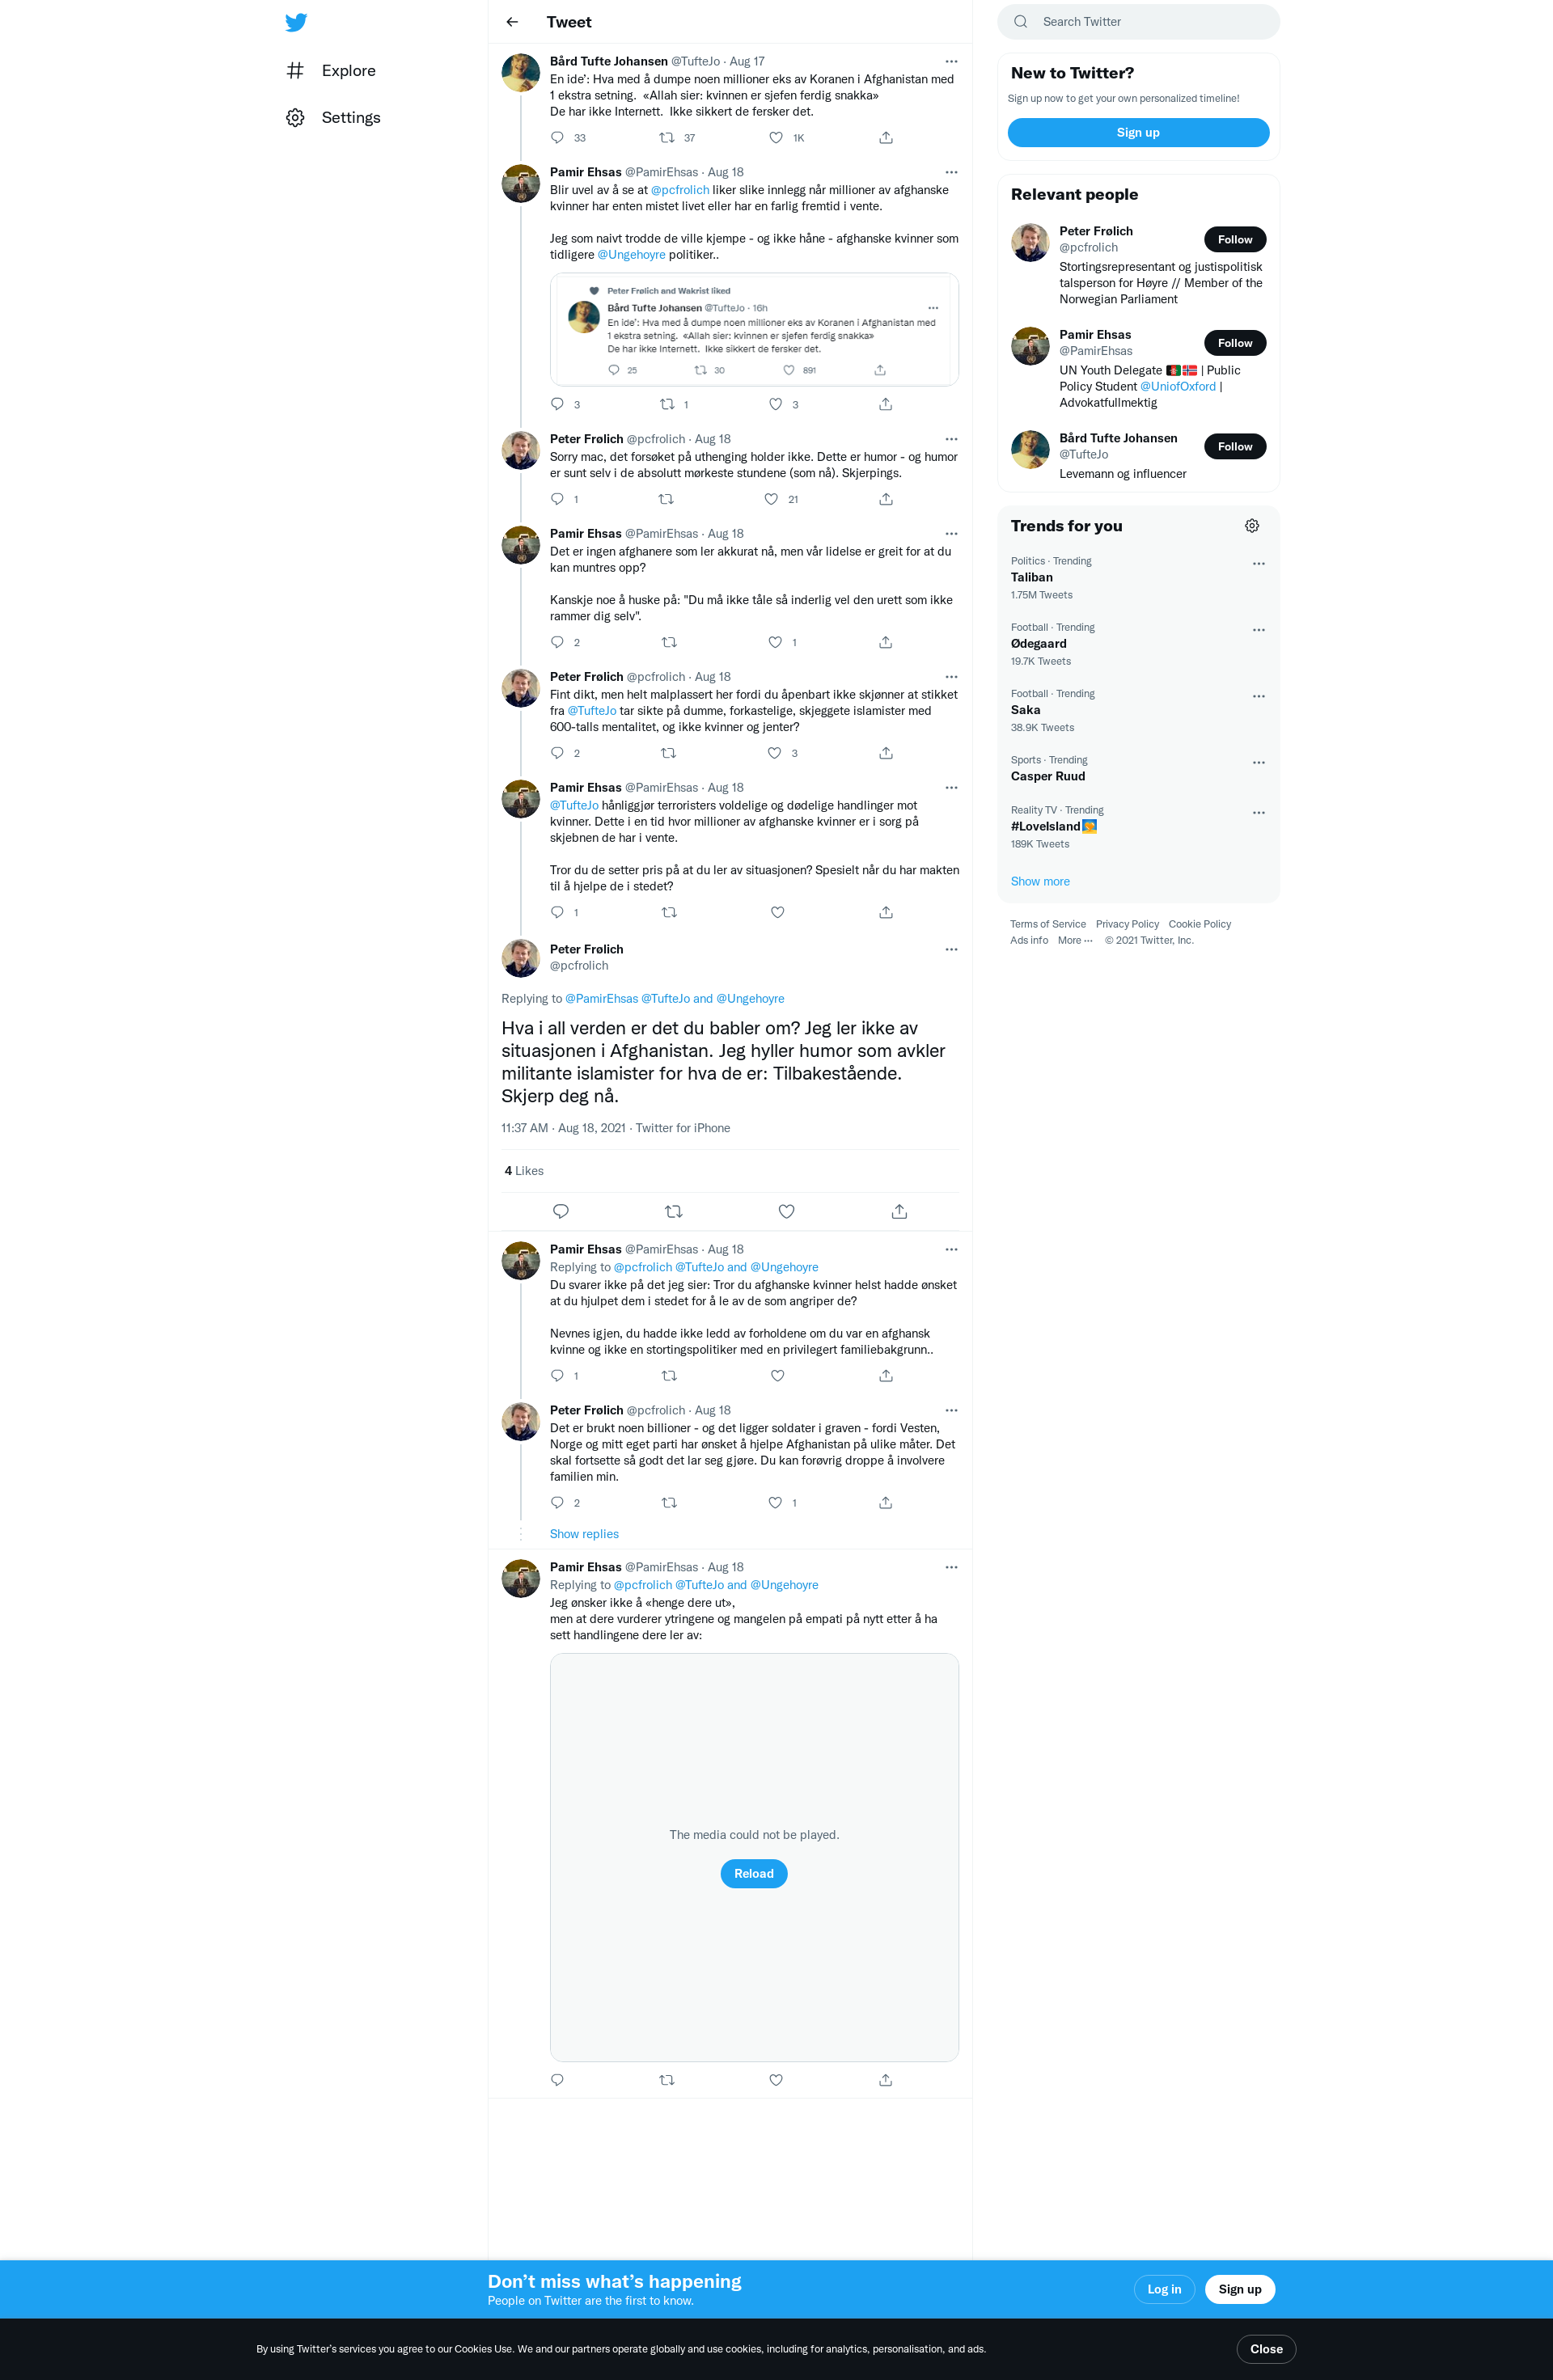Share Peter Frølich's main tweet
This screenshot has width=1553, height=2380.
pos(899,1211)
